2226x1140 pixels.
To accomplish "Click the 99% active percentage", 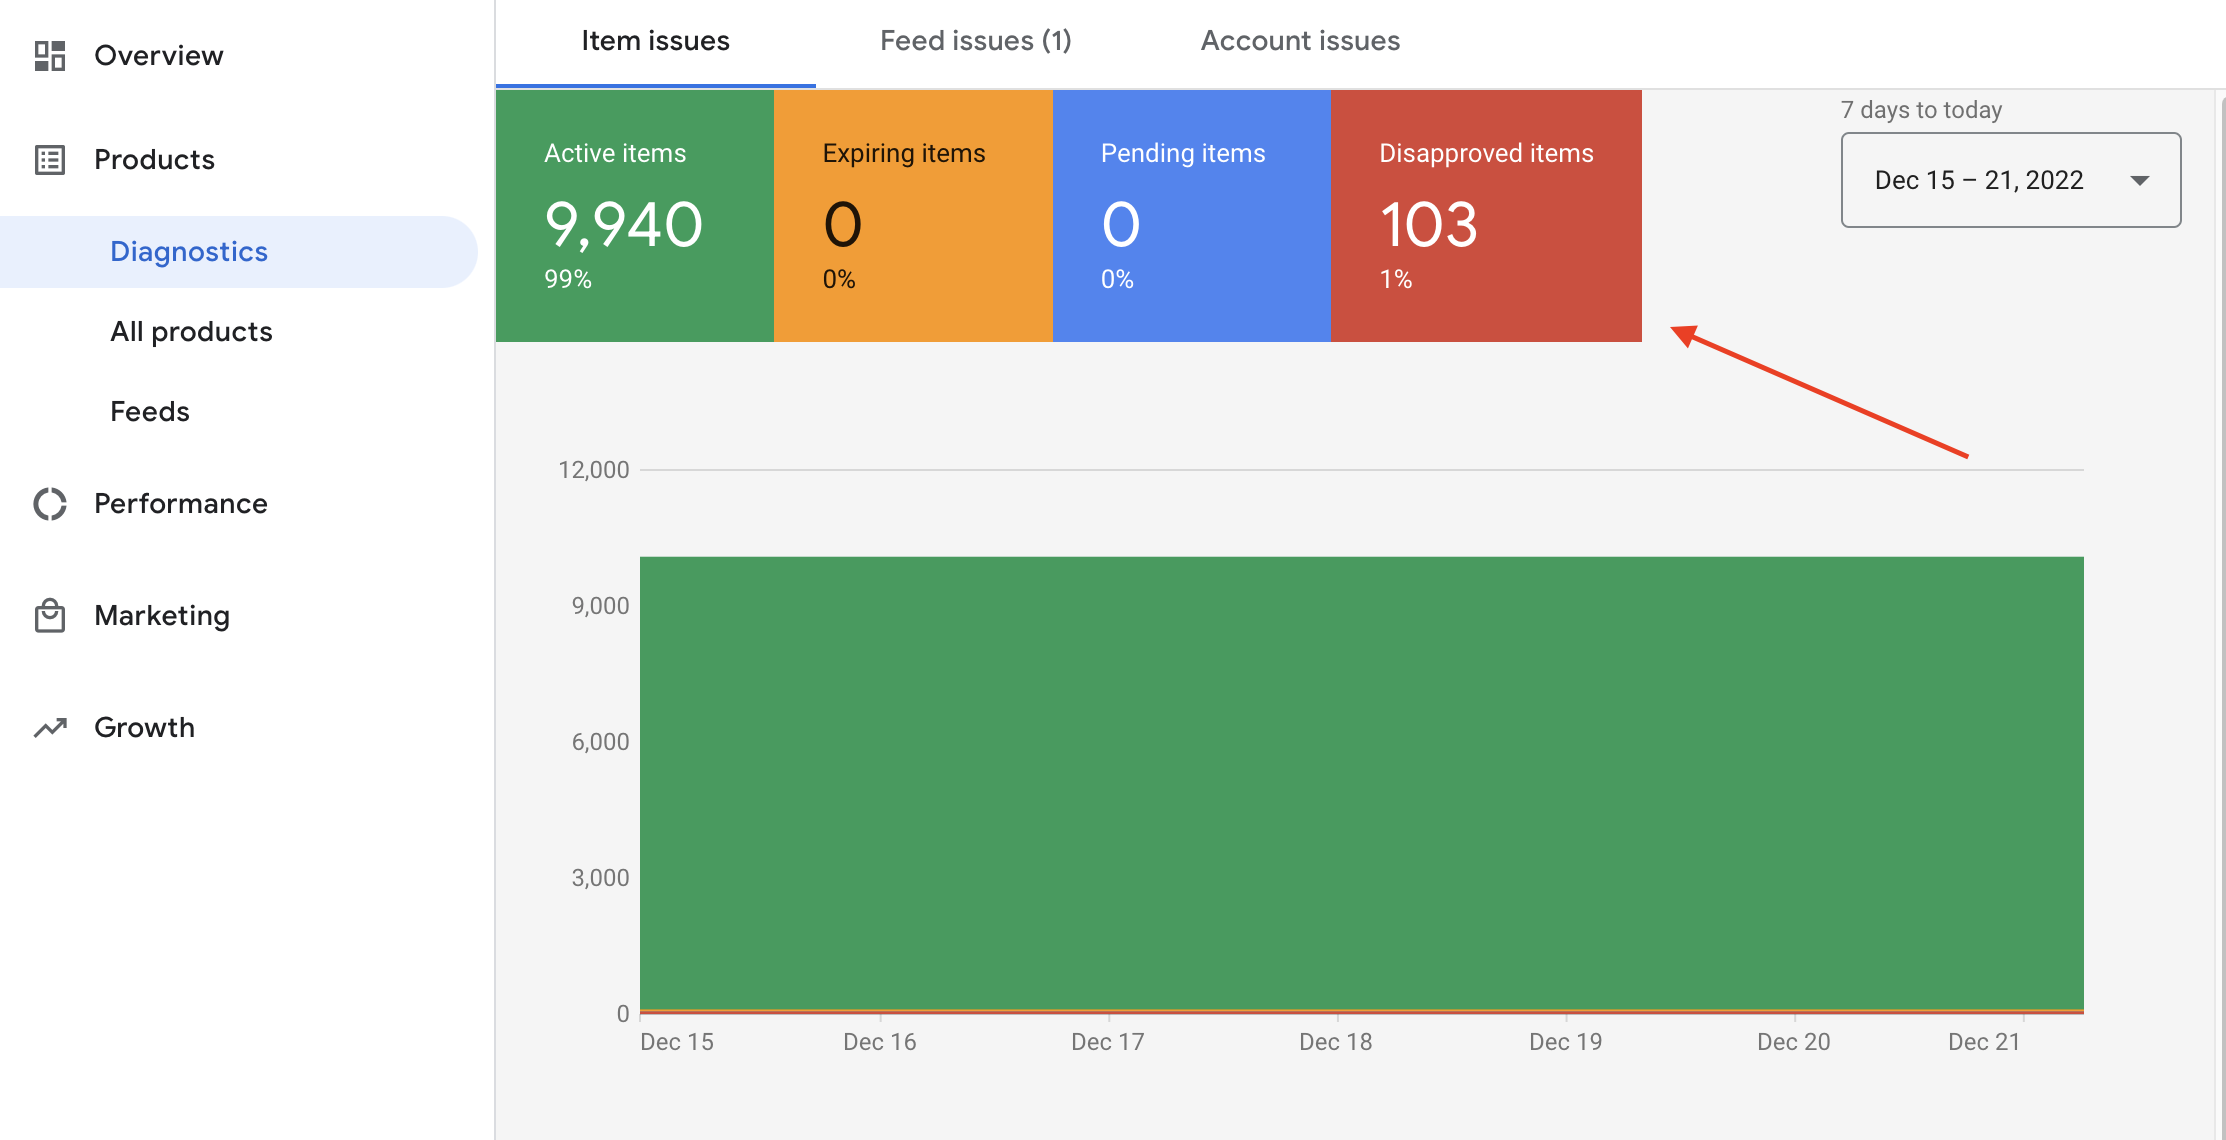I will coord(568,280).
